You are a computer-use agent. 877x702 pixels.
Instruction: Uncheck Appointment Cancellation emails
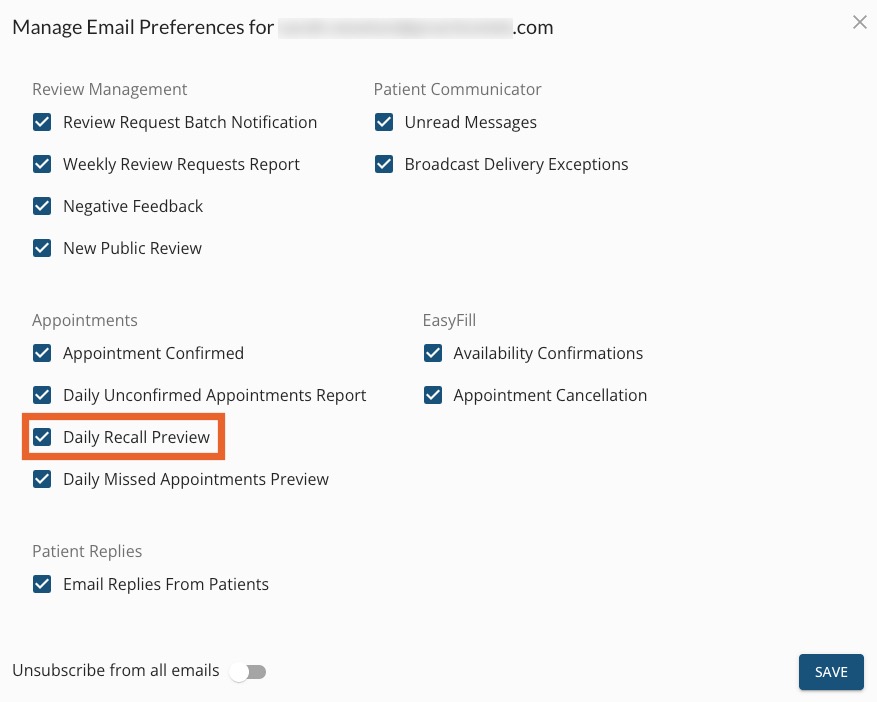click(x=433, y=395)
